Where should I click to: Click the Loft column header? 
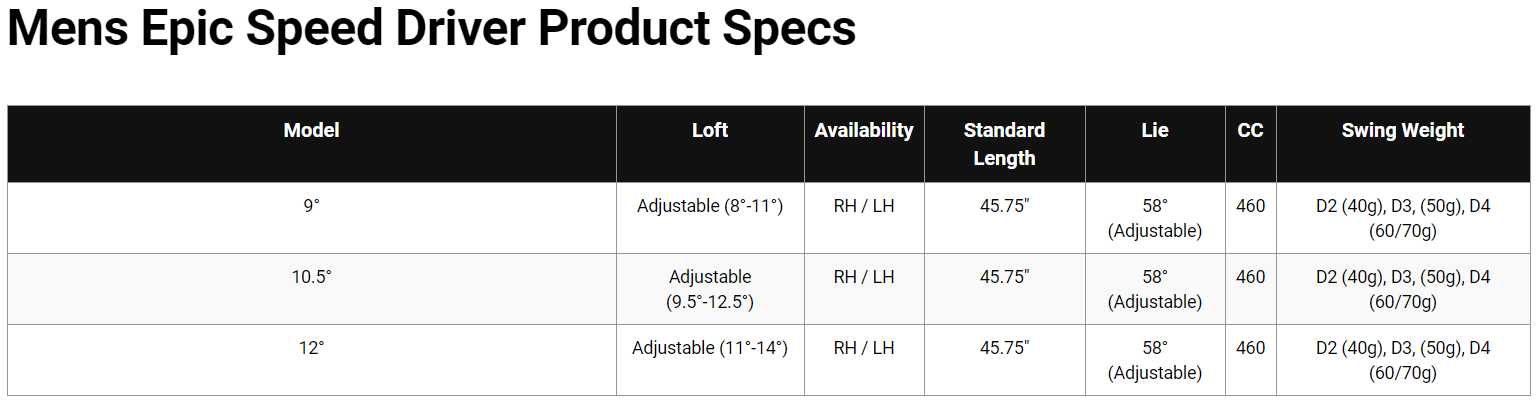coord(710,131)
